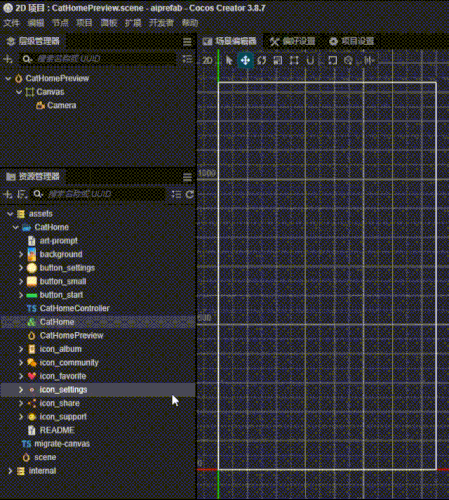
Task: Open the 节点 menu
Action: (x=60, y=23)
